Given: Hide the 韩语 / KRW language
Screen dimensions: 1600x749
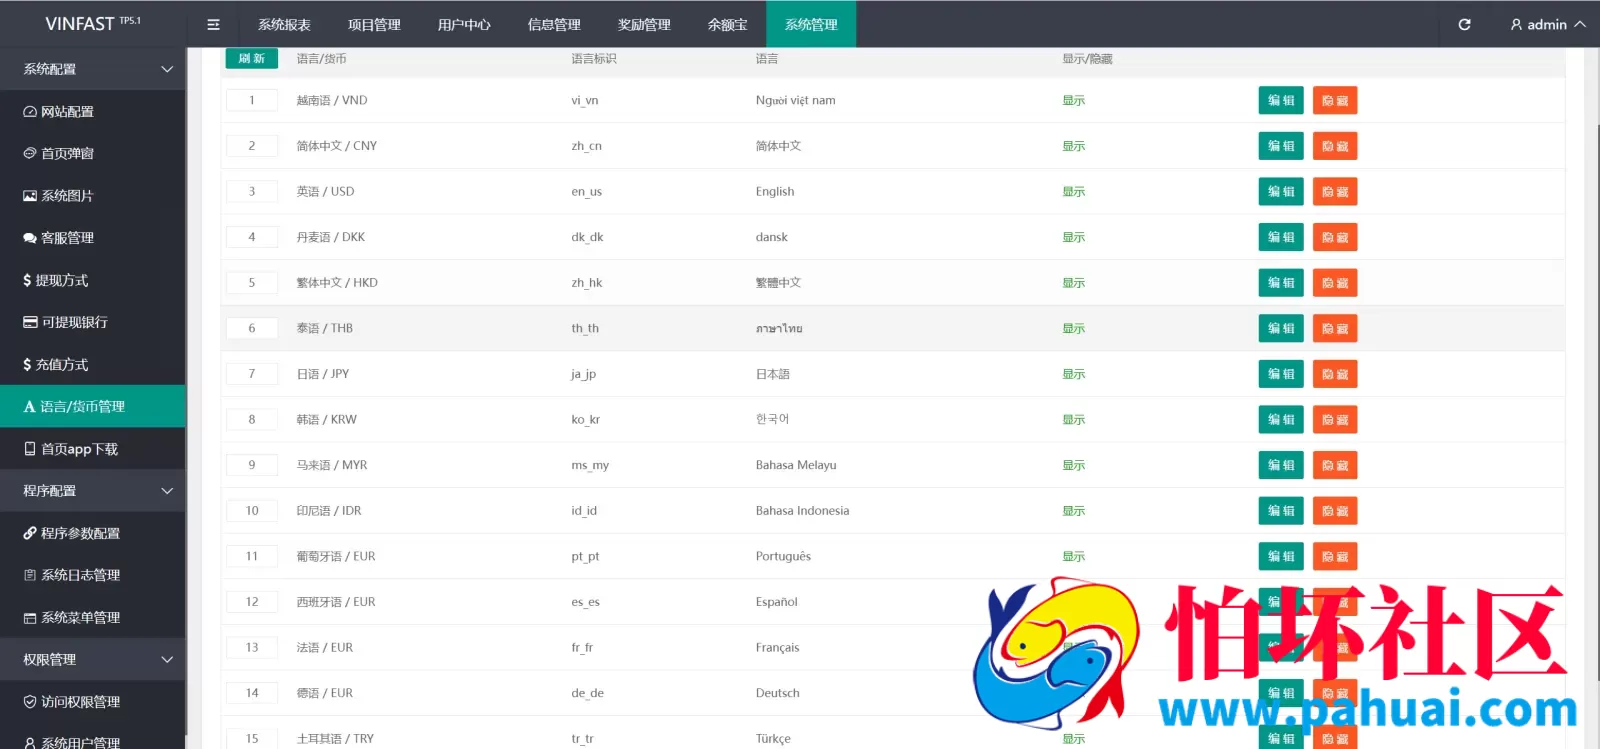Looking at the screenshot, I should click(1335, 419).
